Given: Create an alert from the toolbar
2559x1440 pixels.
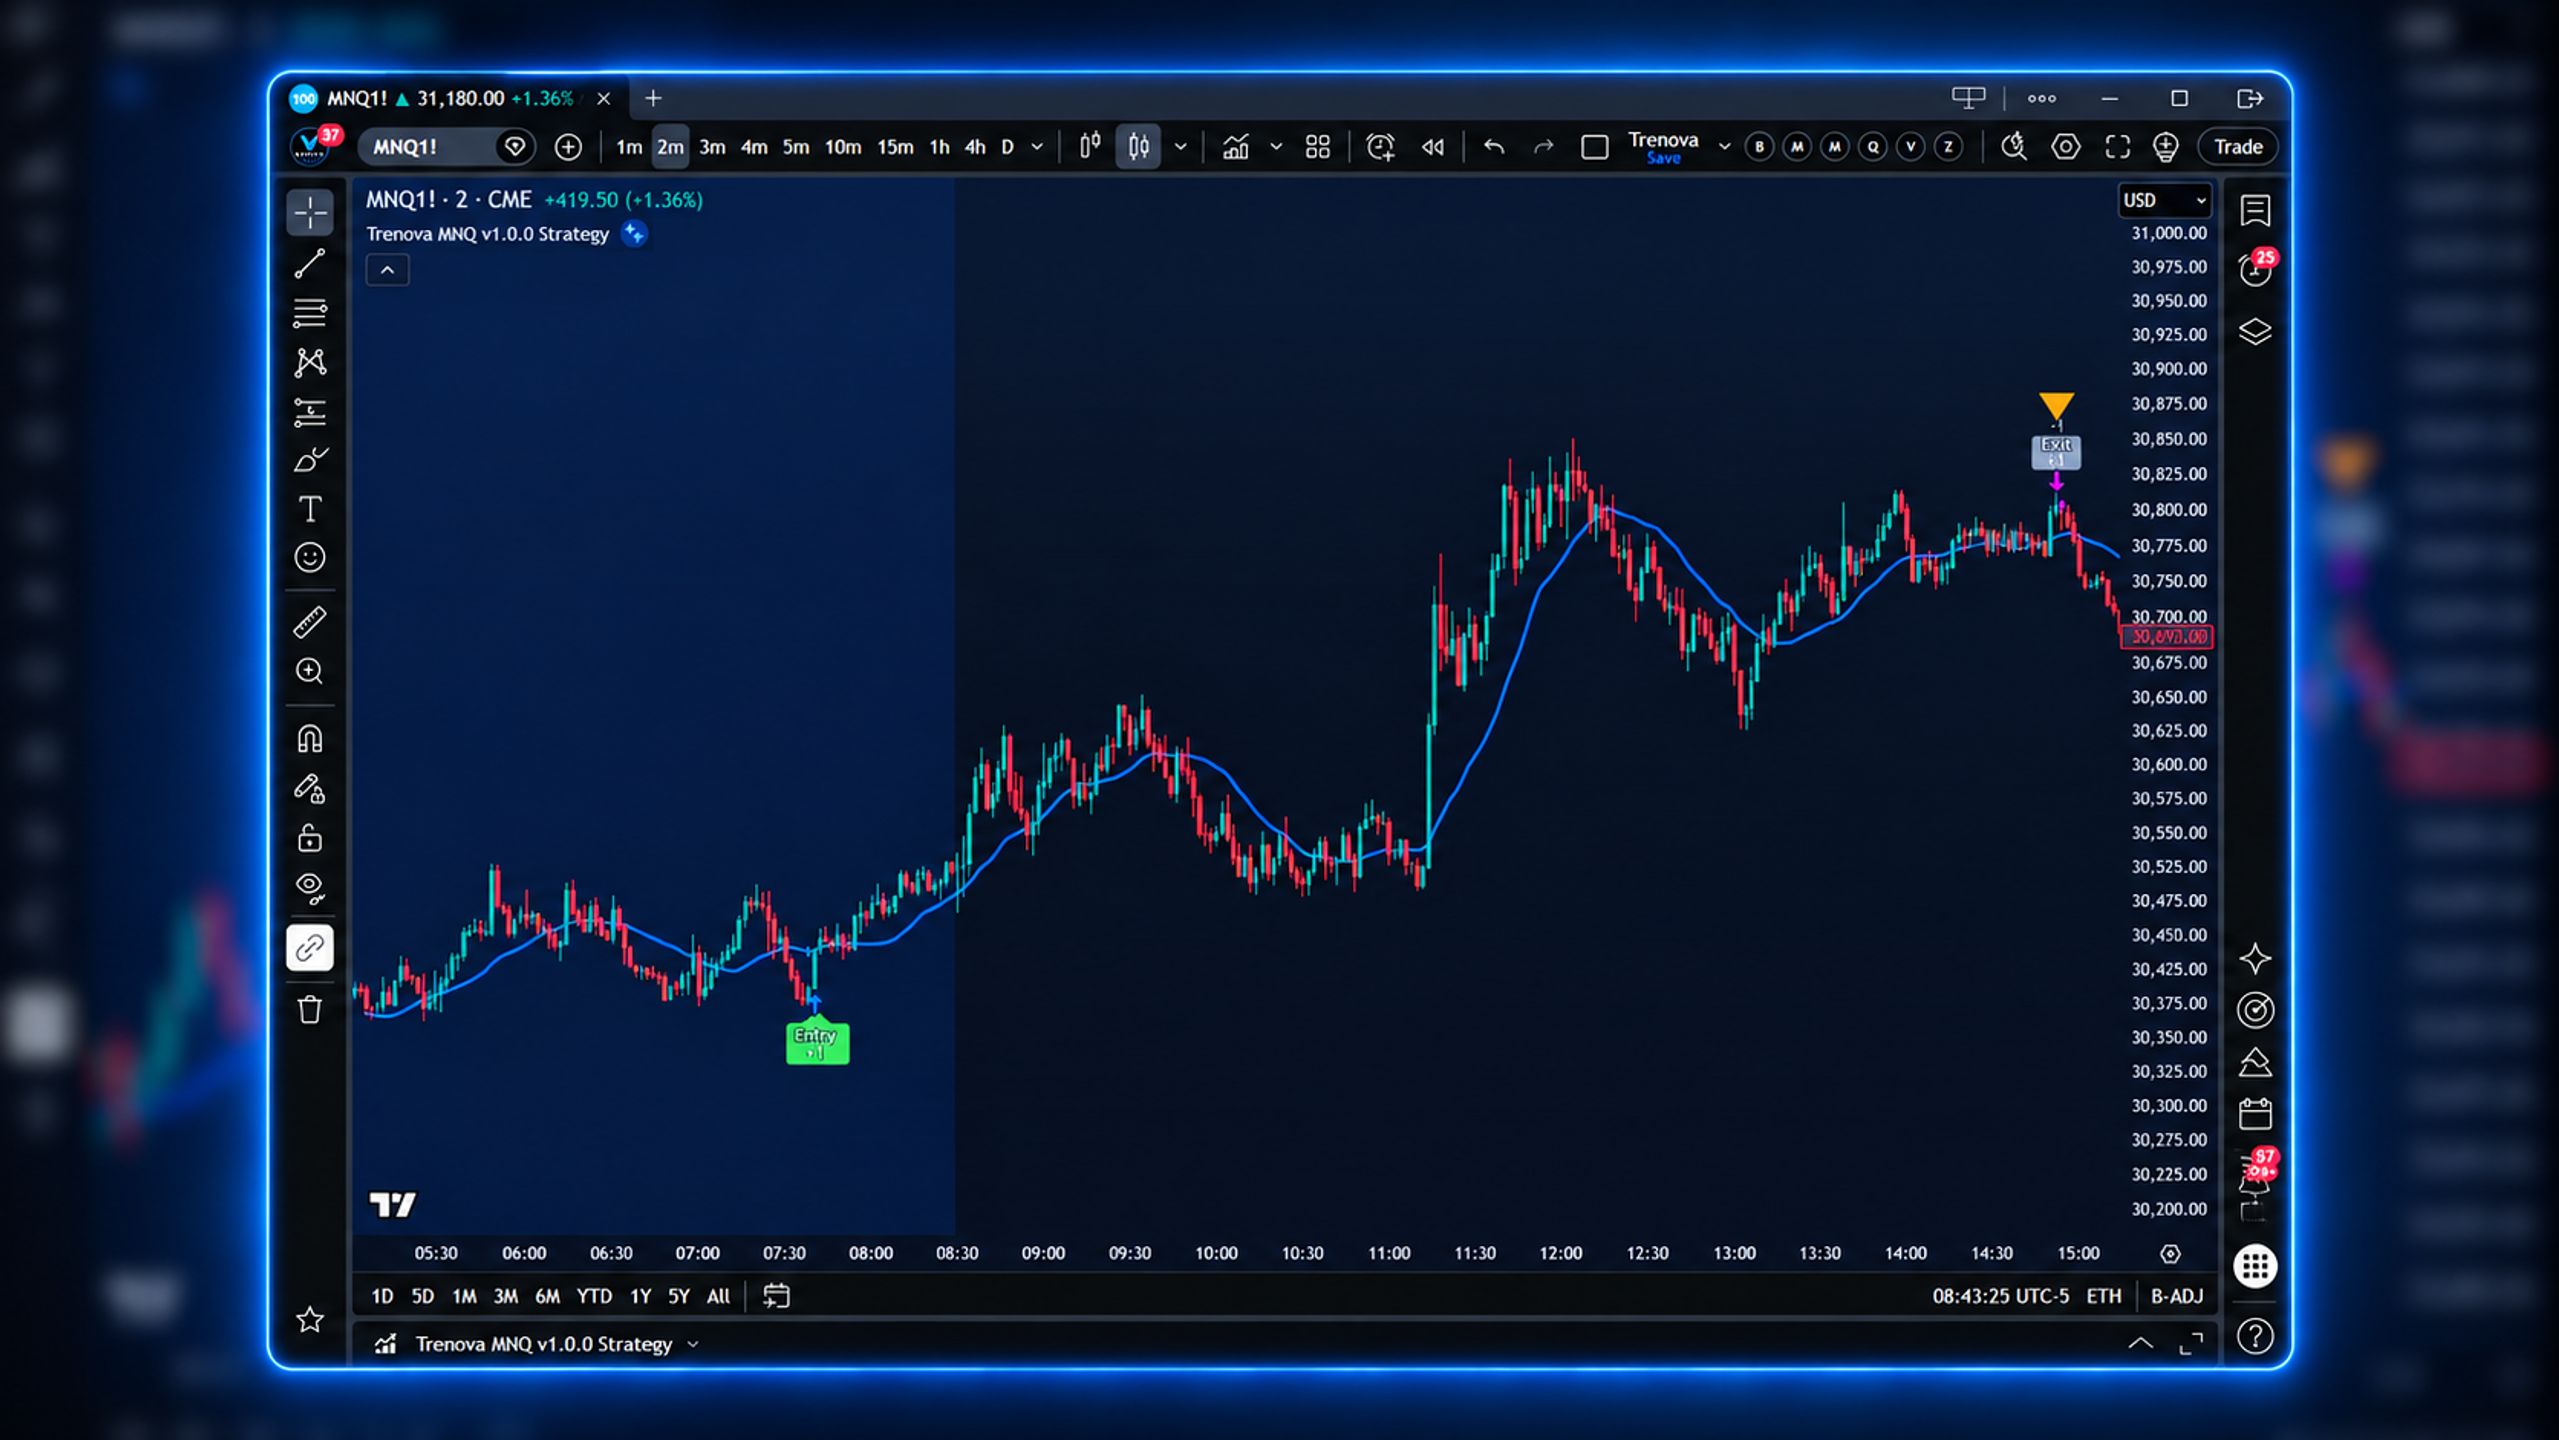Looking at the screenshot, I should (x=1380, y=147).
